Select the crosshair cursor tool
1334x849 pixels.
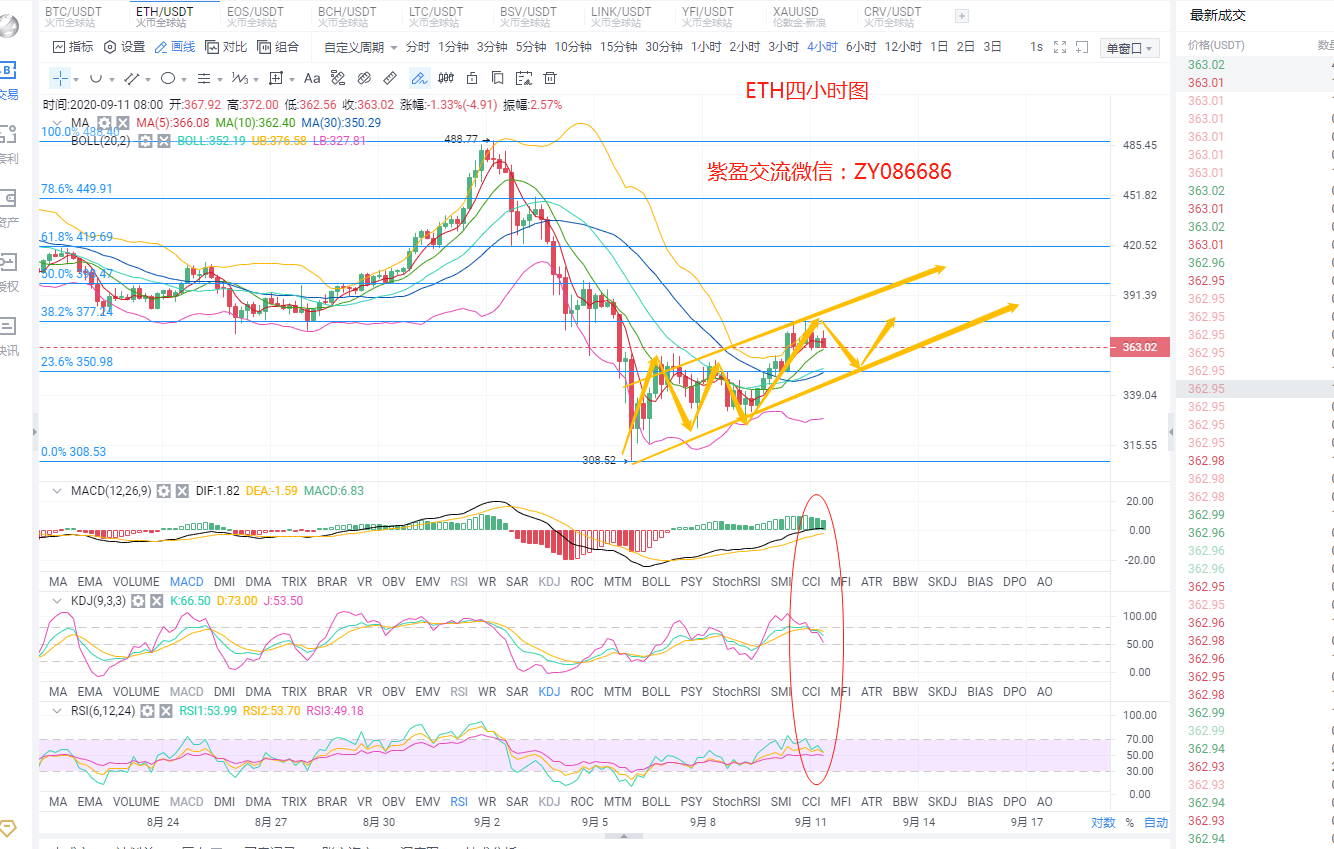click(60, 79)
